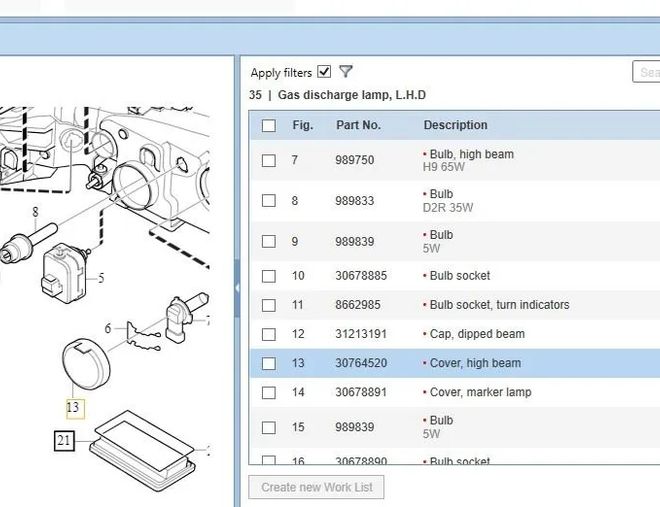Collapse the diagram panel using the splitter handle
The width and height of the screenshot is (660, 507).
(237, 287)
